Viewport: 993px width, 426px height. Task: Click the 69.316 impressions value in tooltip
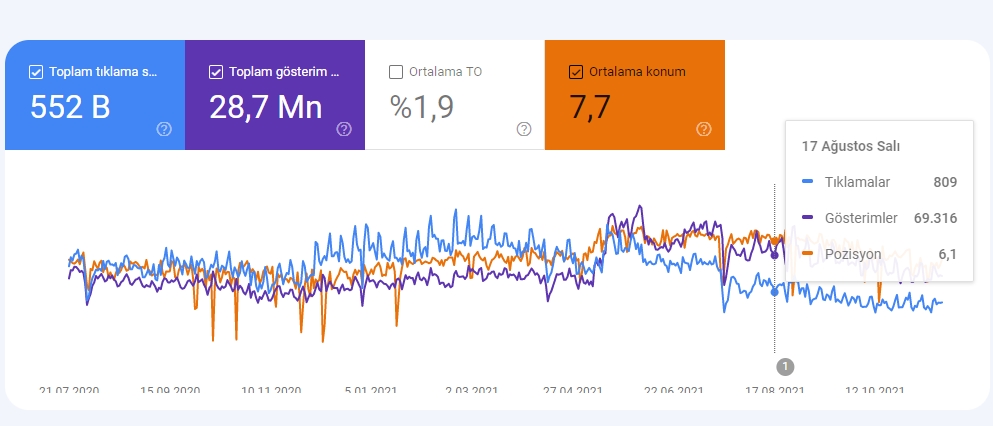point(935,218)
